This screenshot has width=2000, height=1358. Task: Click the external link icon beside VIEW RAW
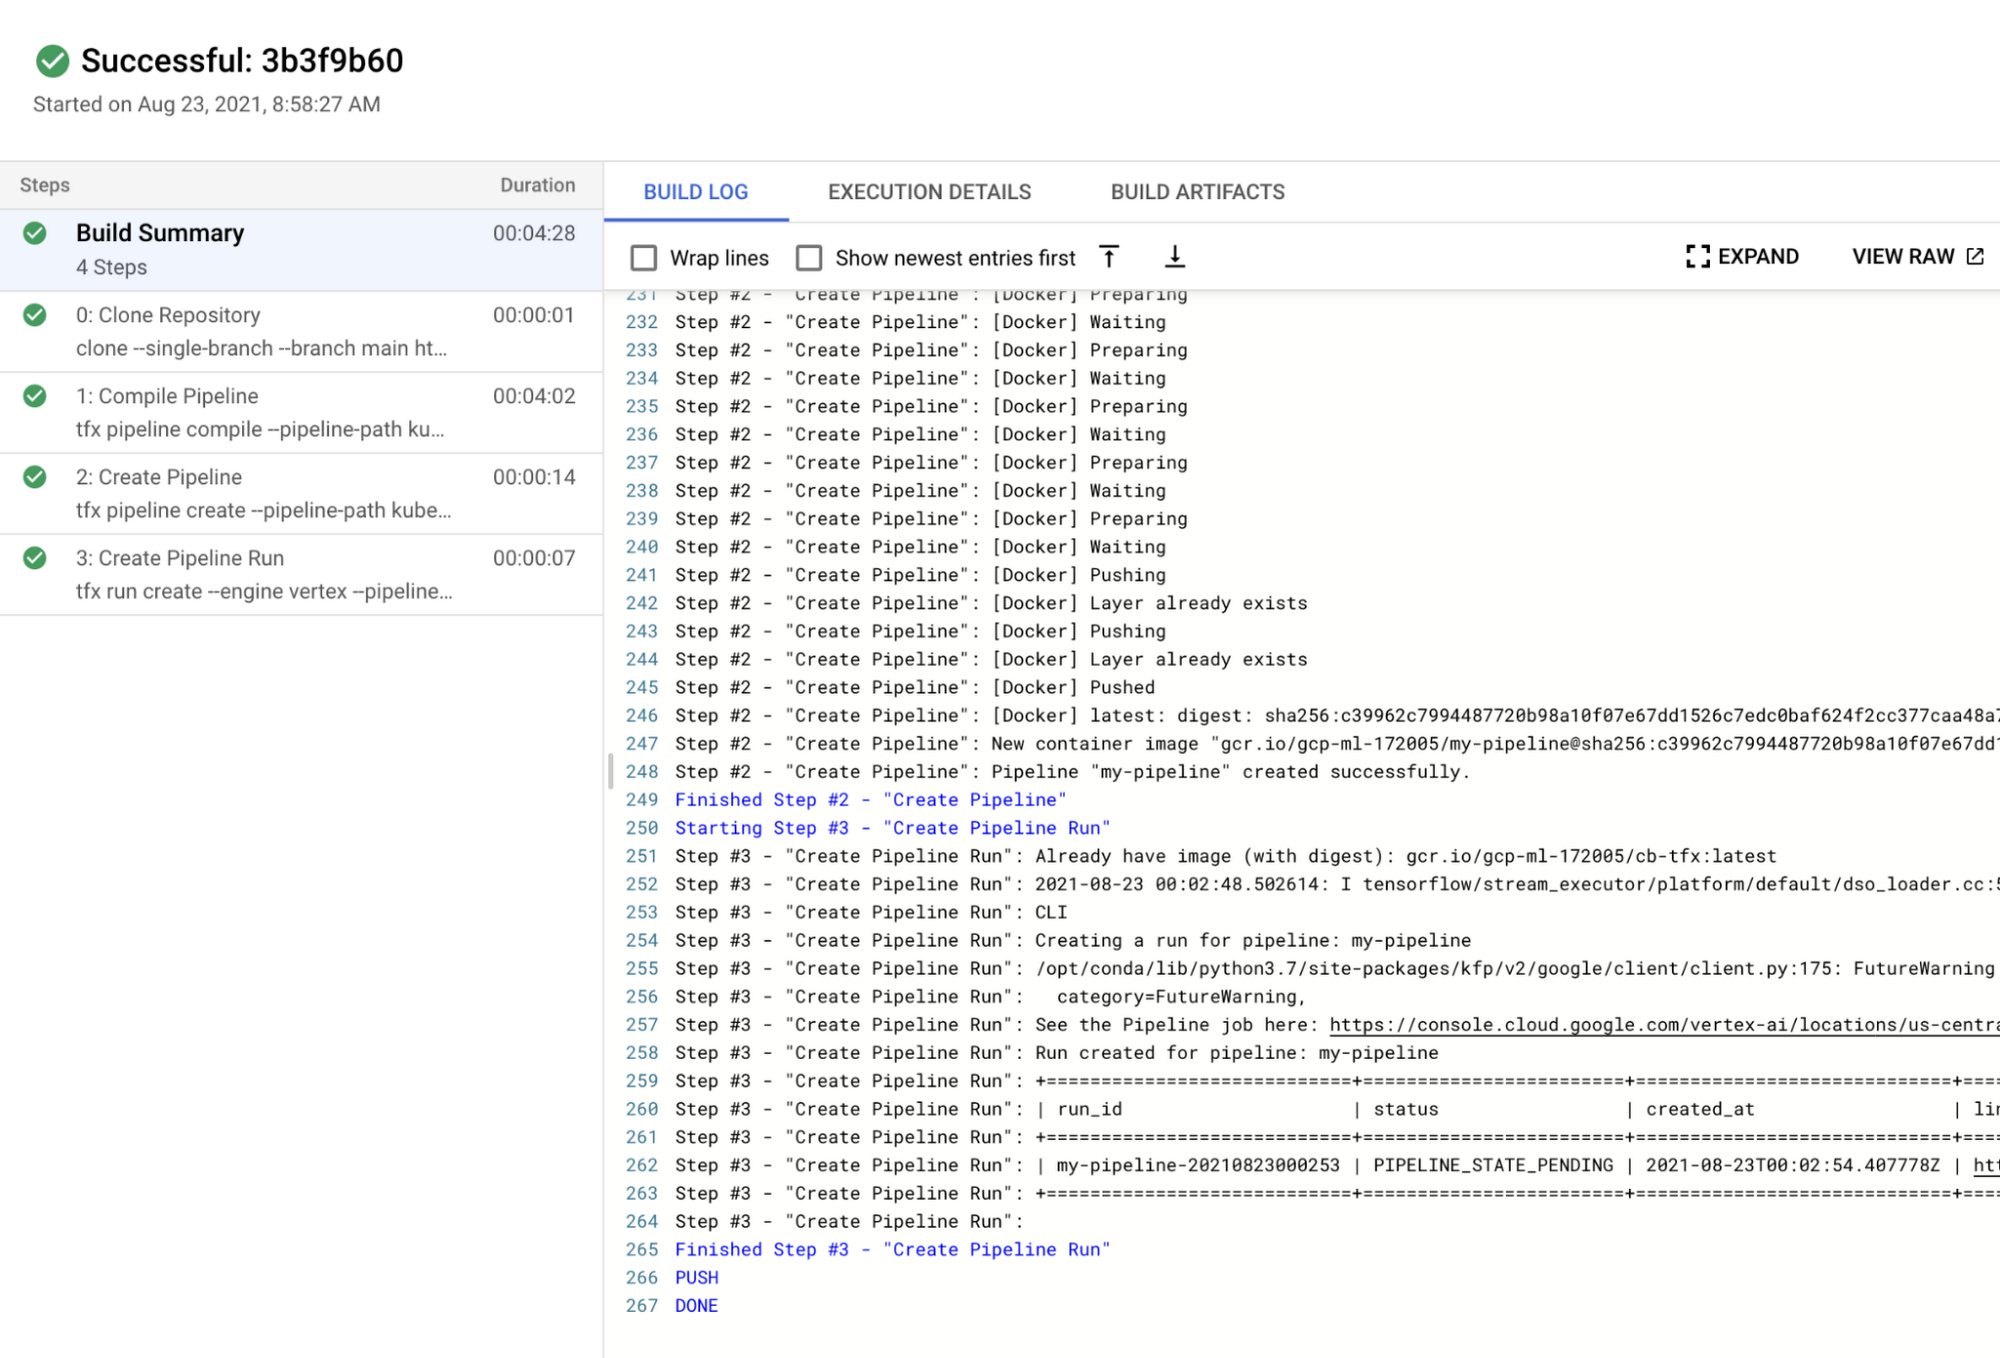point(1975,257)
